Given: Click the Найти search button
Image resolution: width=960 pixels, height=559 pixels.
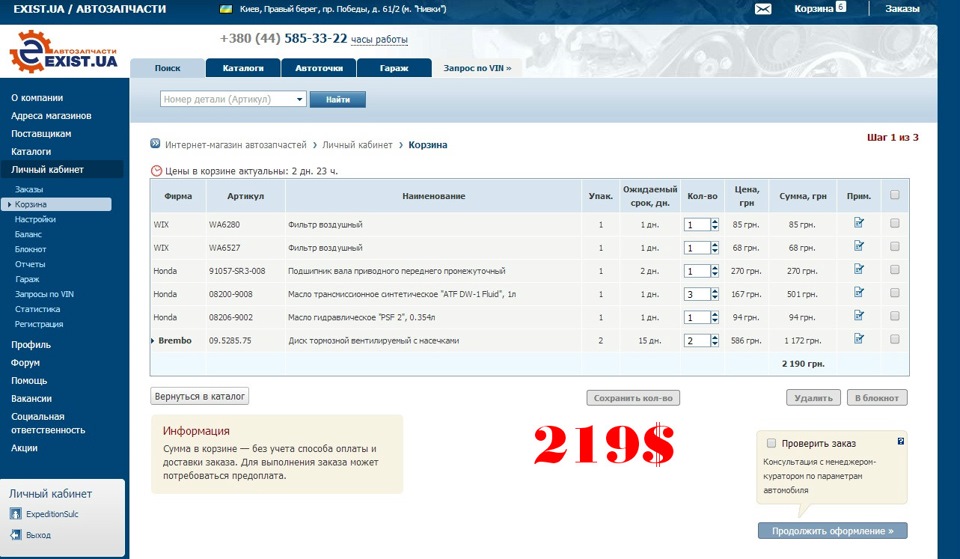Looking at the screenshot, I should [338, 99].
